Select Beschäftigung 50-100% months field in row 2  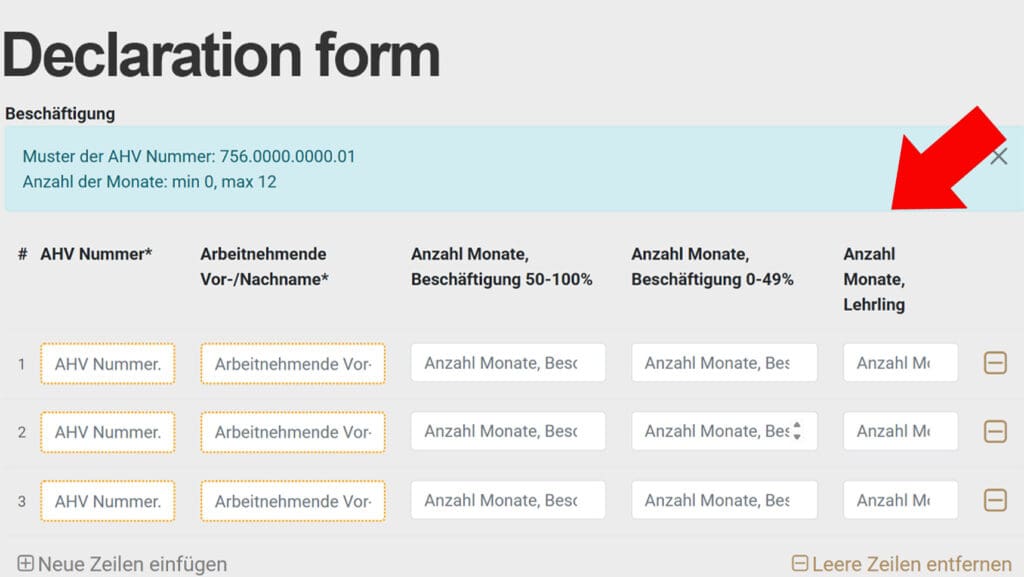coord(507,431)
